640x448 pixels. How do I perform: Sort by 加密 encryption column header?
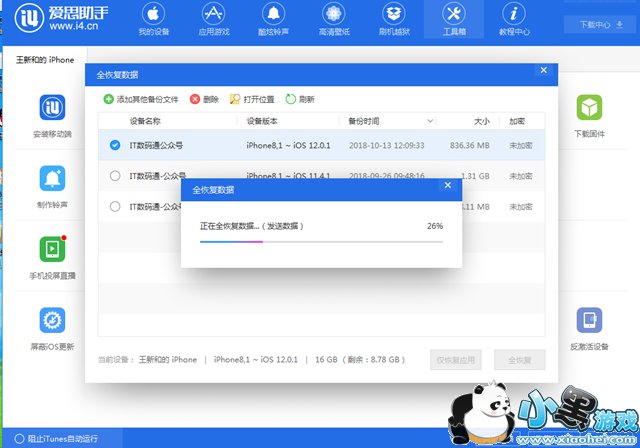click(517, 121)
